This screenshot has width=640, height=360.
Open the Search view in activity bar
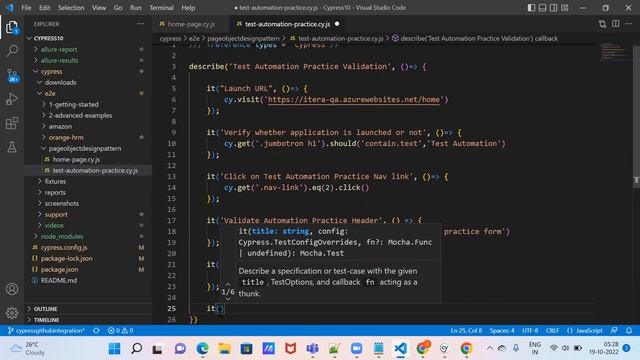point(12,51)
